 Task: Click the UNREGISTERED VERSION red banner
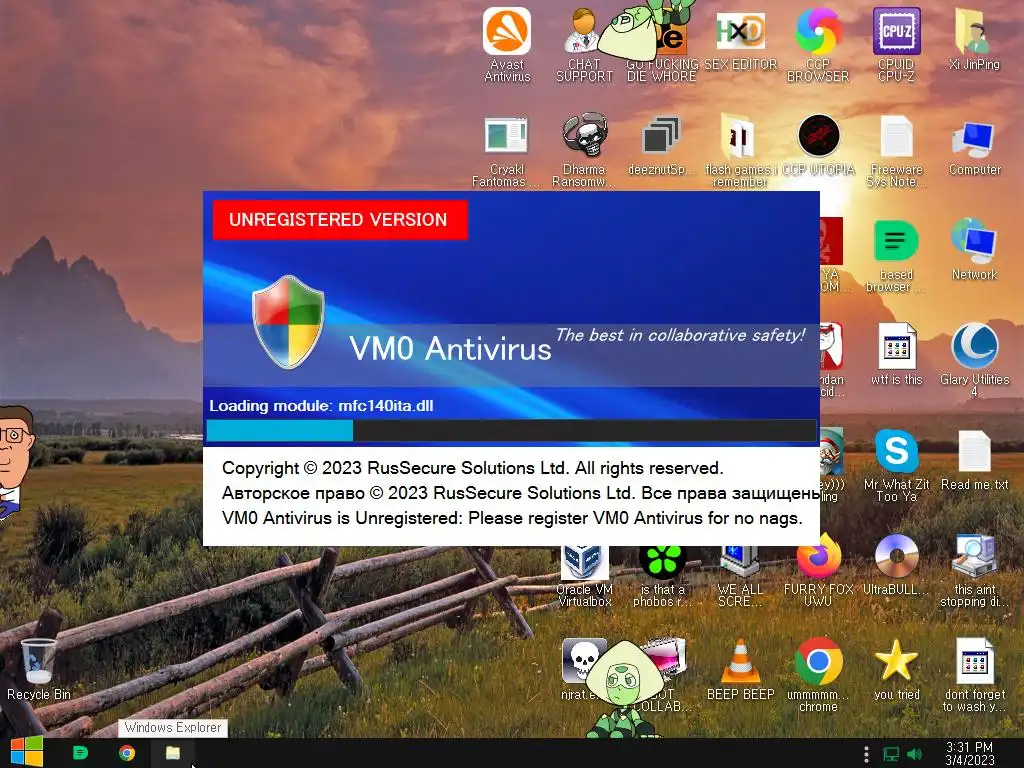click(340, 220)
